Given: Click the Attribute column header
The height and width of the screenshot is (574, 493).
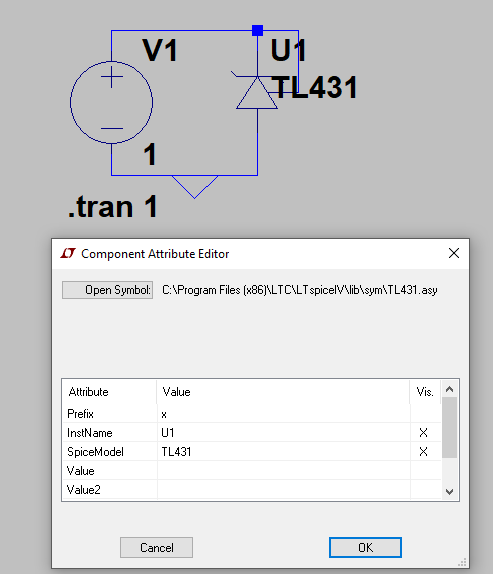Looking at the screenshot, I should pyautogui.click(x=109, y=392).
